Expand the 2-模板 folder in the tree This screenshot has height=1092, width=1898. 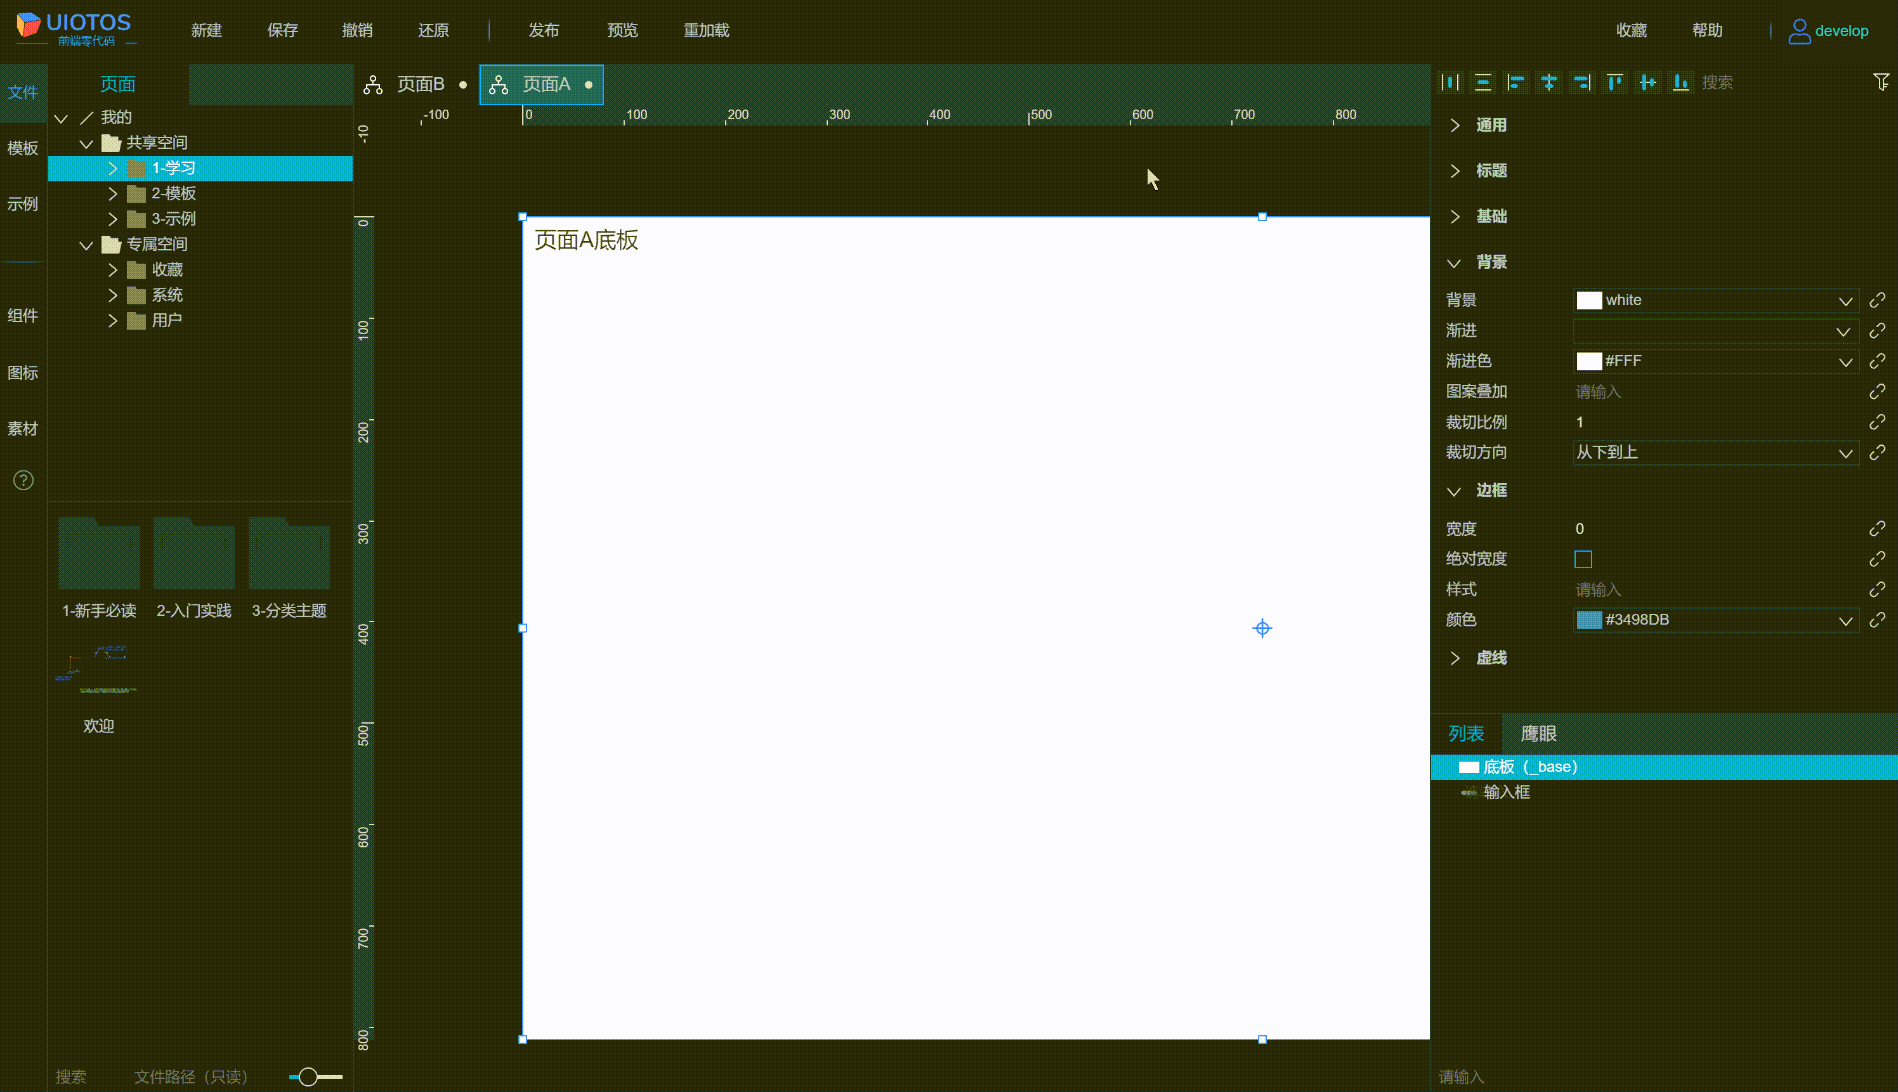(x=113, y=193)
